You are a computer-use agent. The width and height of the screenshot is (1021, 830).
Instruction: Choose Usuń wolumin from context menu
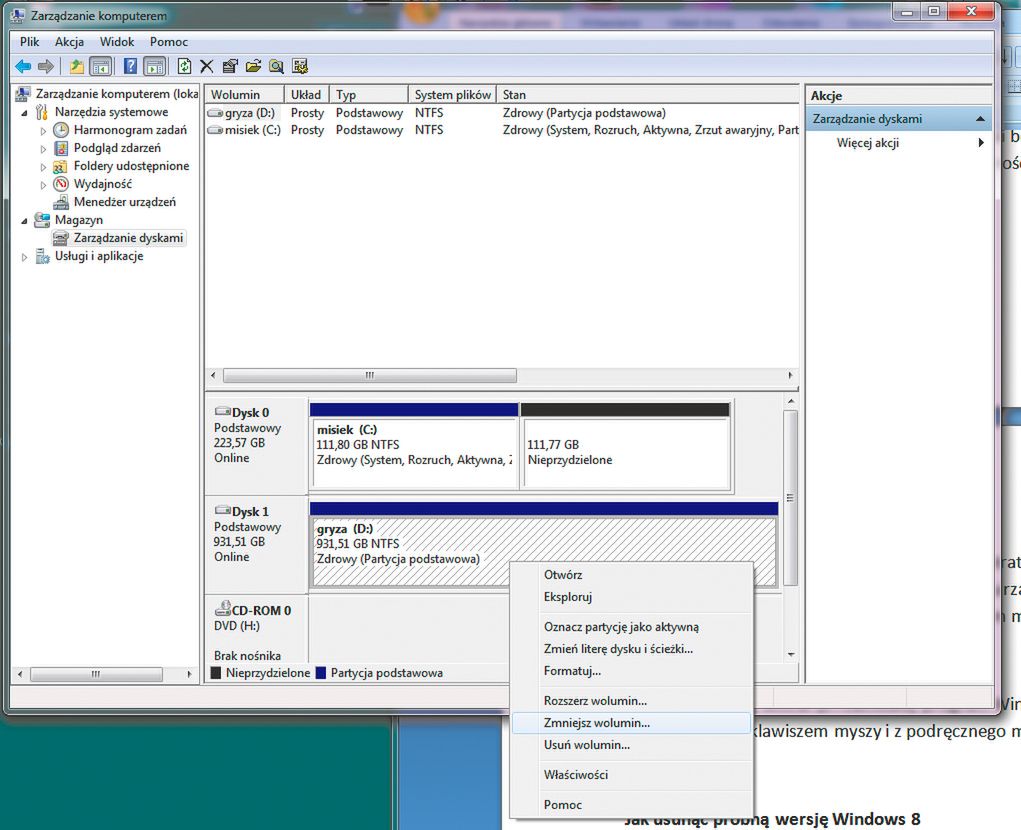coord(632,745)
